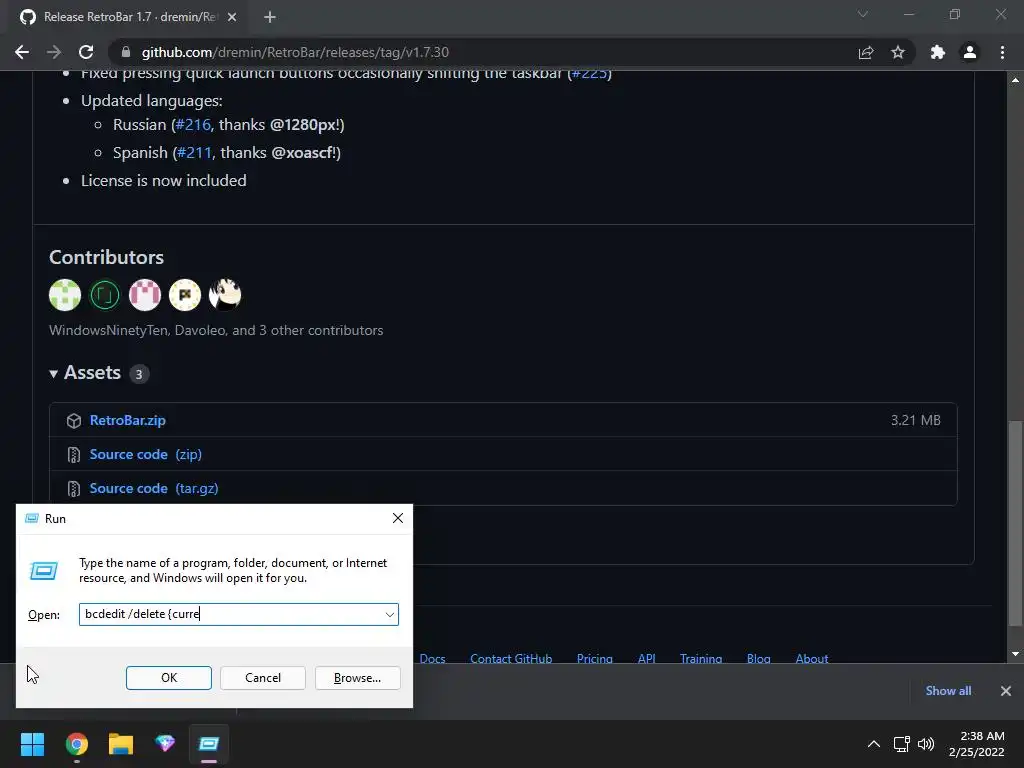
Task: Click the Run app taskbar icon
Action: (x=209, y=744)
